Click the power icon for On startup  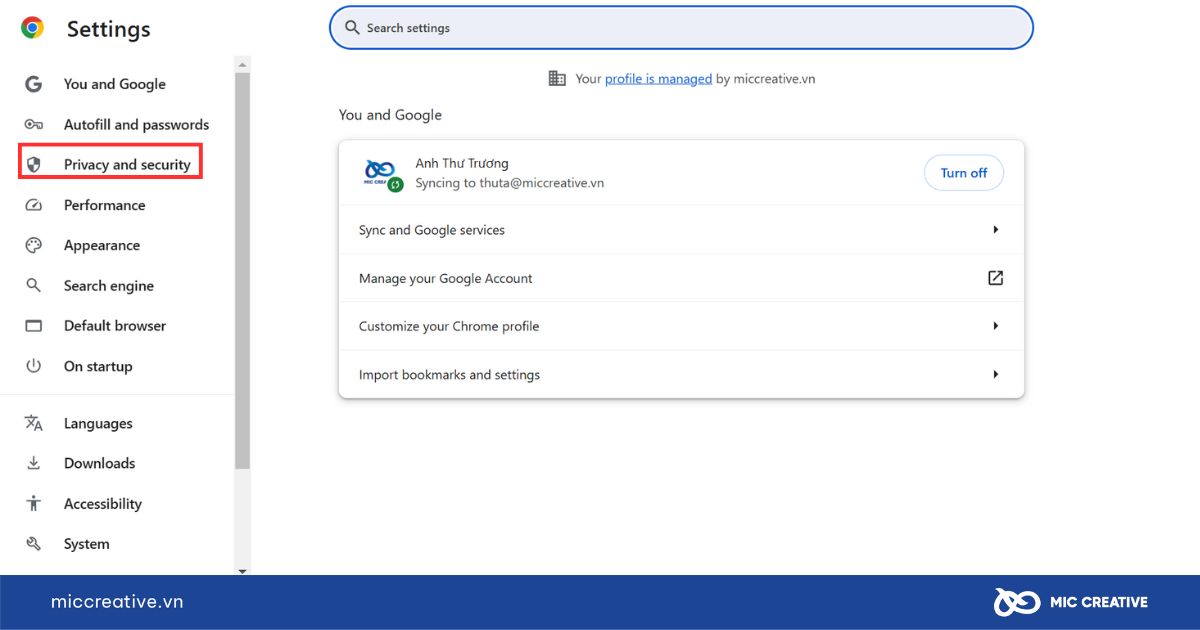click(34, 366)
